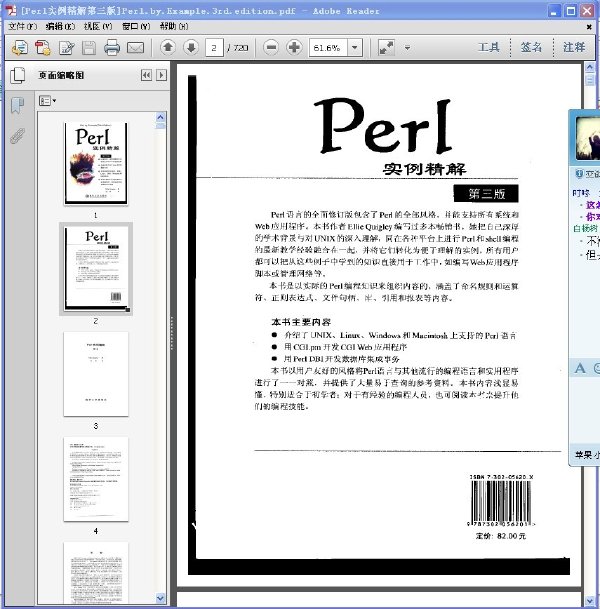
Task: Collapse the thumbnails panel with double-arrow button
Action: tap(146, 75)
